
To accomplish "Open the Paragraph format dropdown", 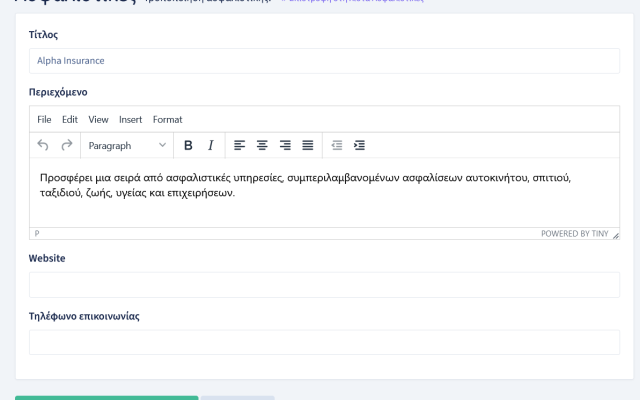I will click(127, 146).
